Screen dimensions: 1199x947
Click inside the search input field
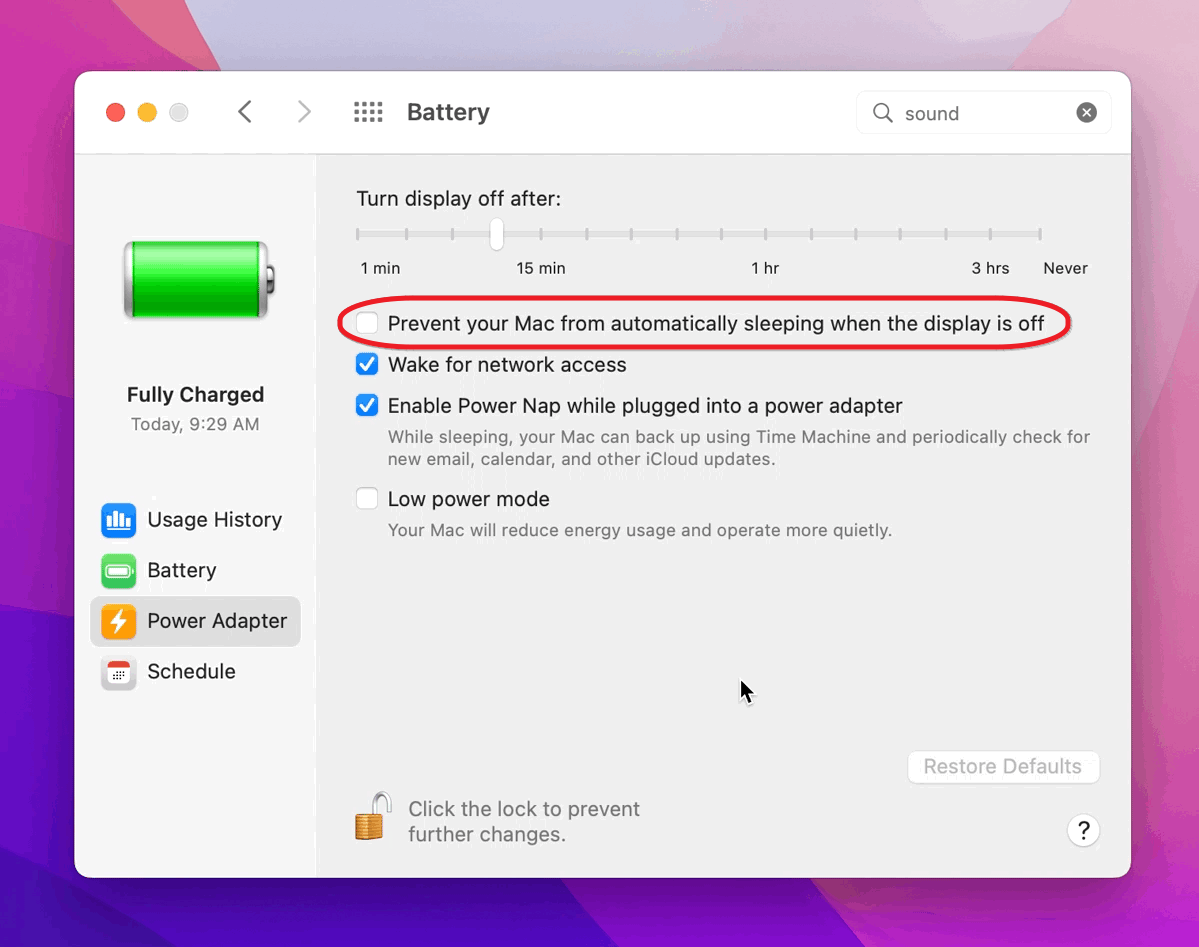pyautogui.click(x=960, y=113)
